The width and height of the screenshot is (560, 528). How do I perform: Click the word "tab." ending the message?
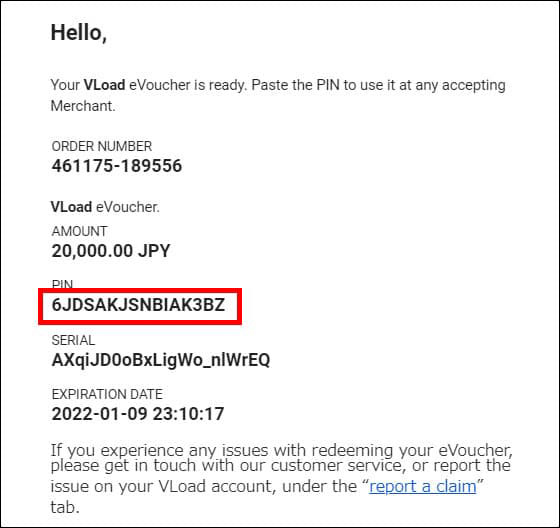tap(65, 507)
